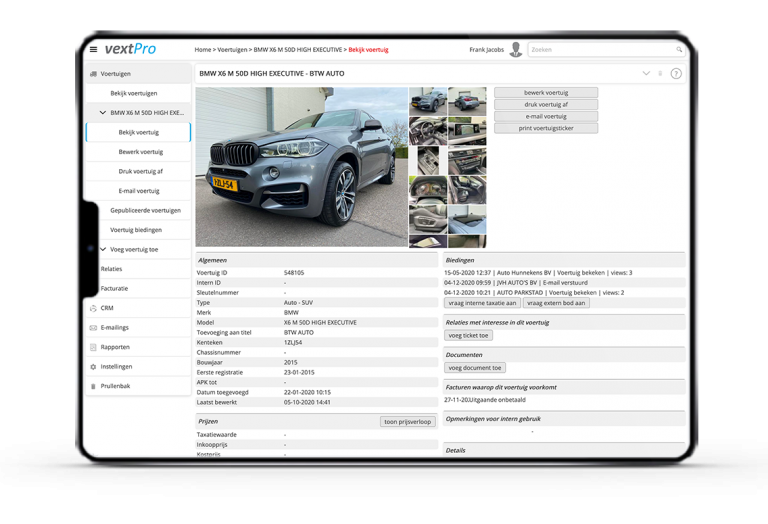Screen dimensions: 768x524
Task: Collapse the BMW X6 M 50D tree item
Action: [103, 113]
